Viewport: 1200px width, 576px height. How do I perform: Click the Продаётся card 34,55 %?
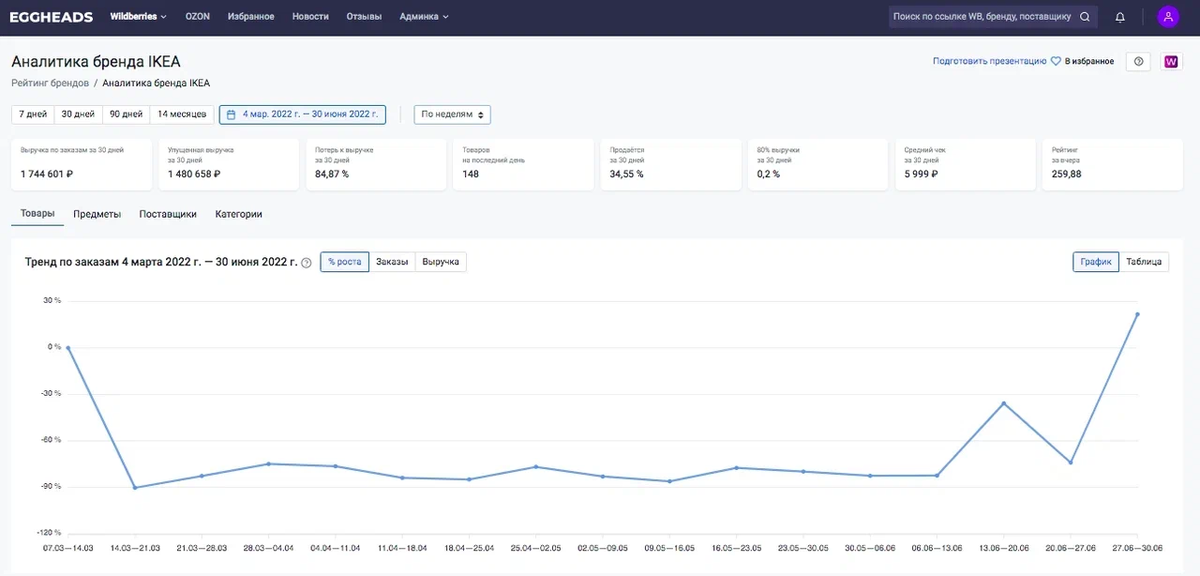click(x=670, y=164)
